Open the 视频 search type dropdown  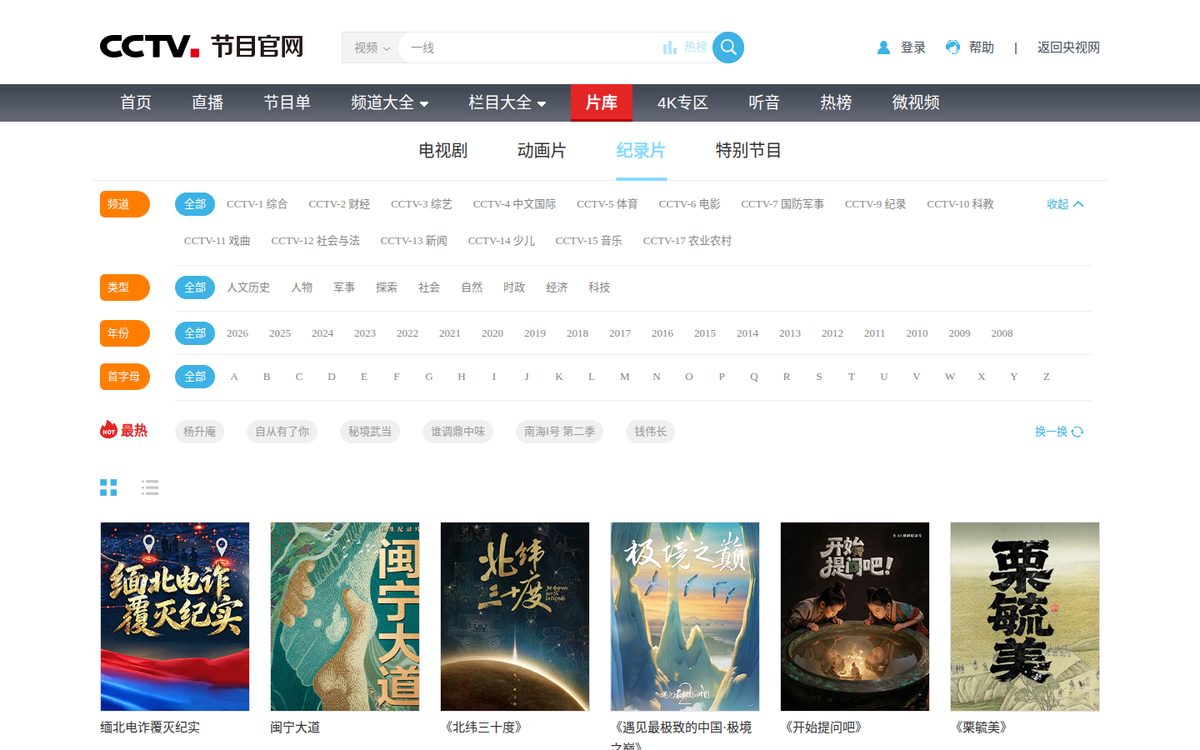(x=371, y=47)
